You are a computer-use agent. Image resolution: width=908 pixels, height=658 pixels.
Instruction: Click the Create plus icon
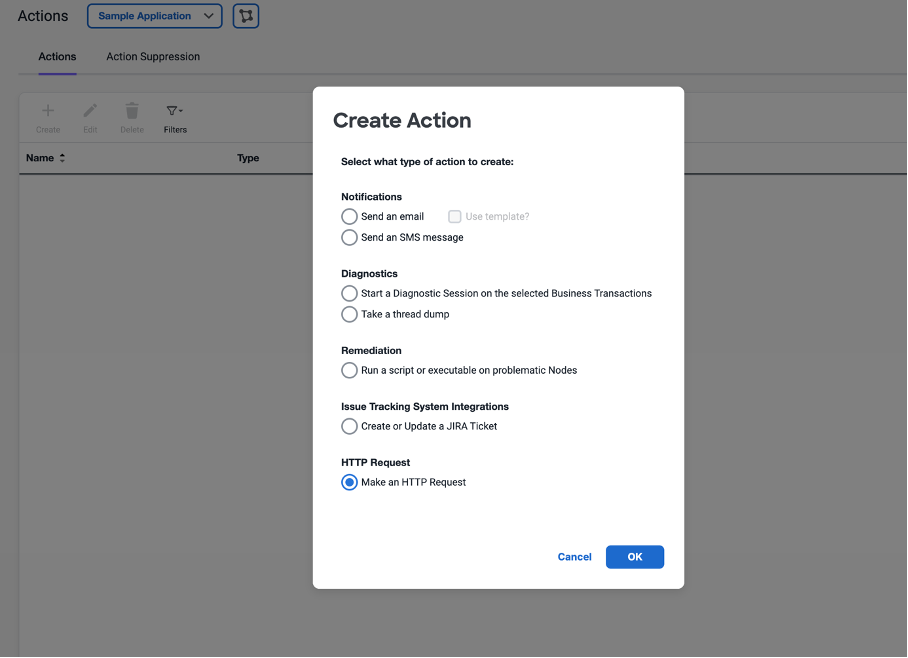coord(48,112)
